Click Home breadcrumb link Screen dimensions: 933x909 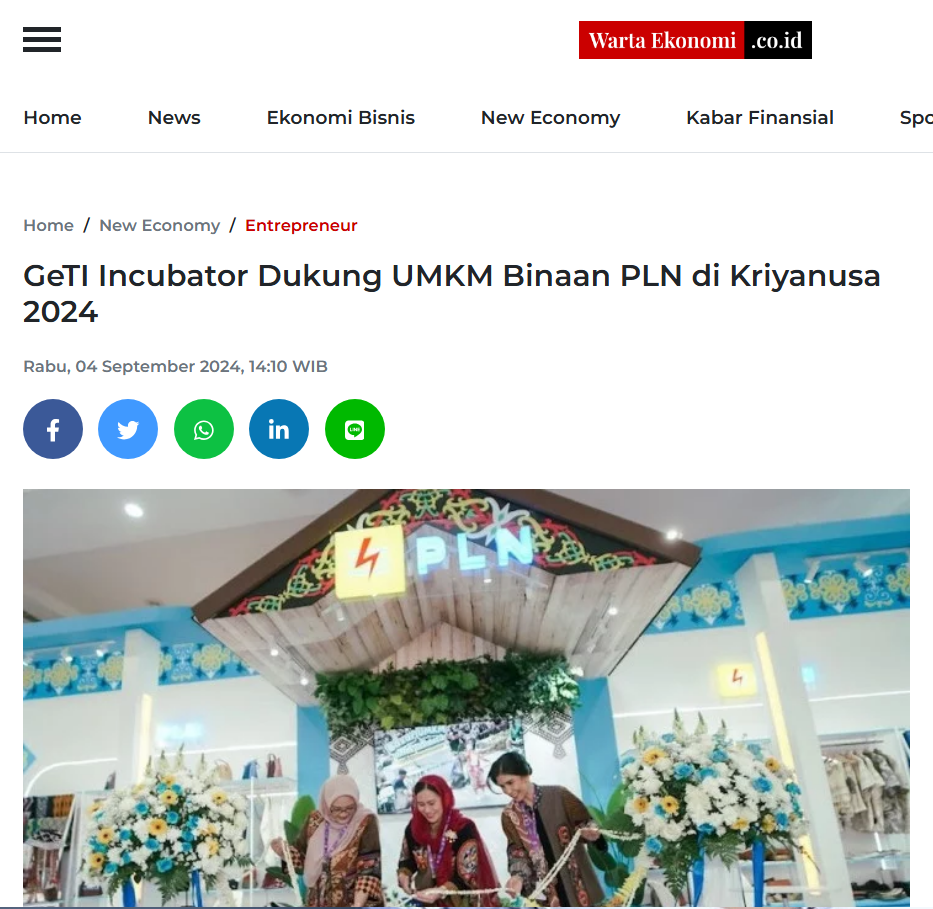[x=48, y=225]
